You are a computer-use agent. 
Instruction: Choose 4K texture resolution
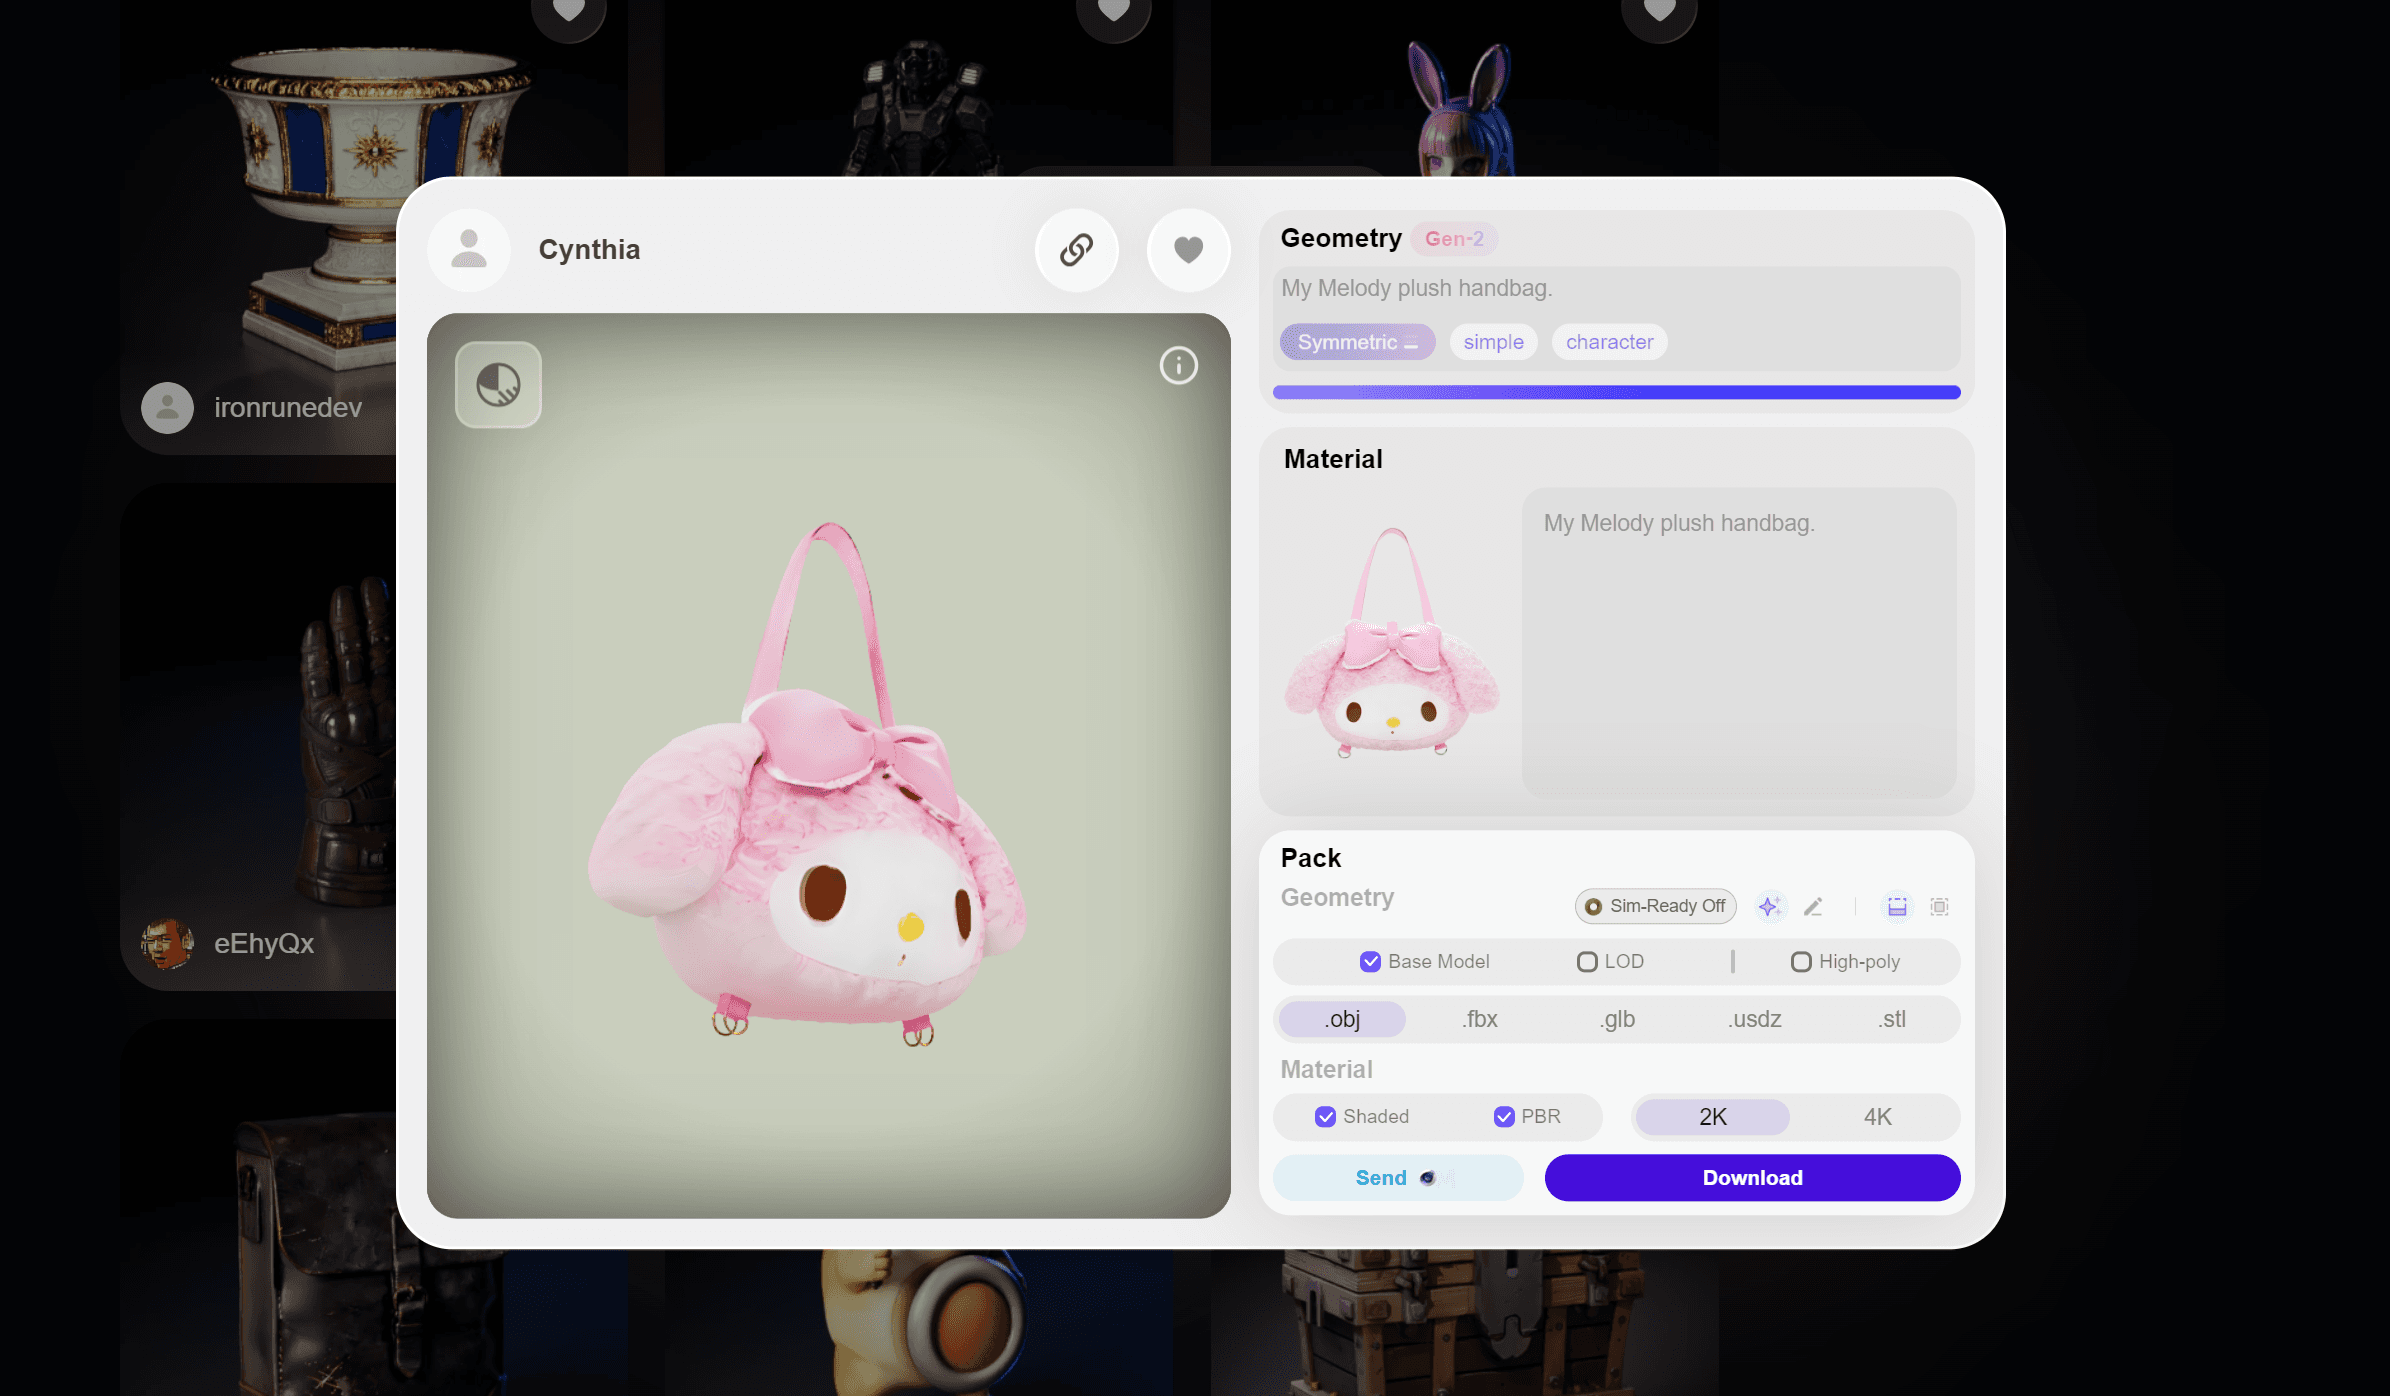tap(1877, 1117)
